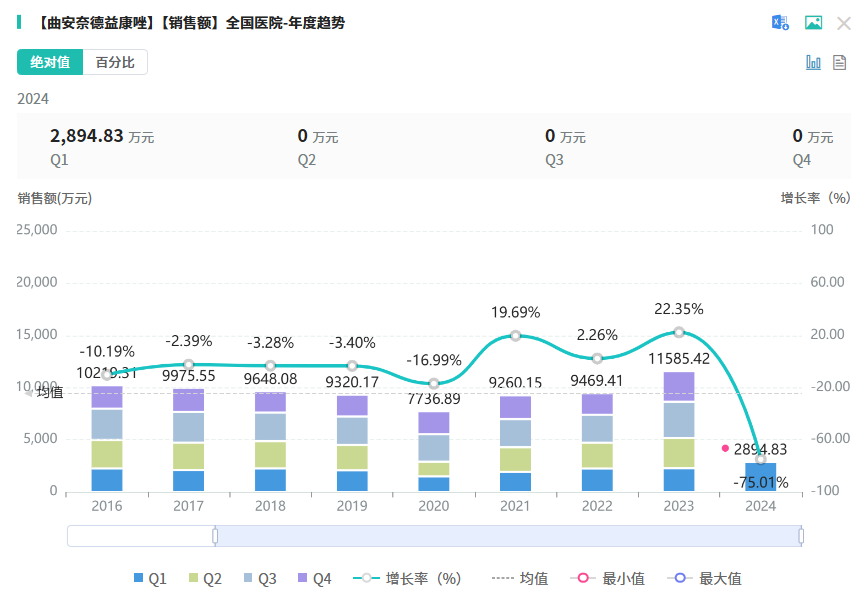Toggle Q1 series in legend
This screenshot has height=602, width=851.
pos(150,578)
